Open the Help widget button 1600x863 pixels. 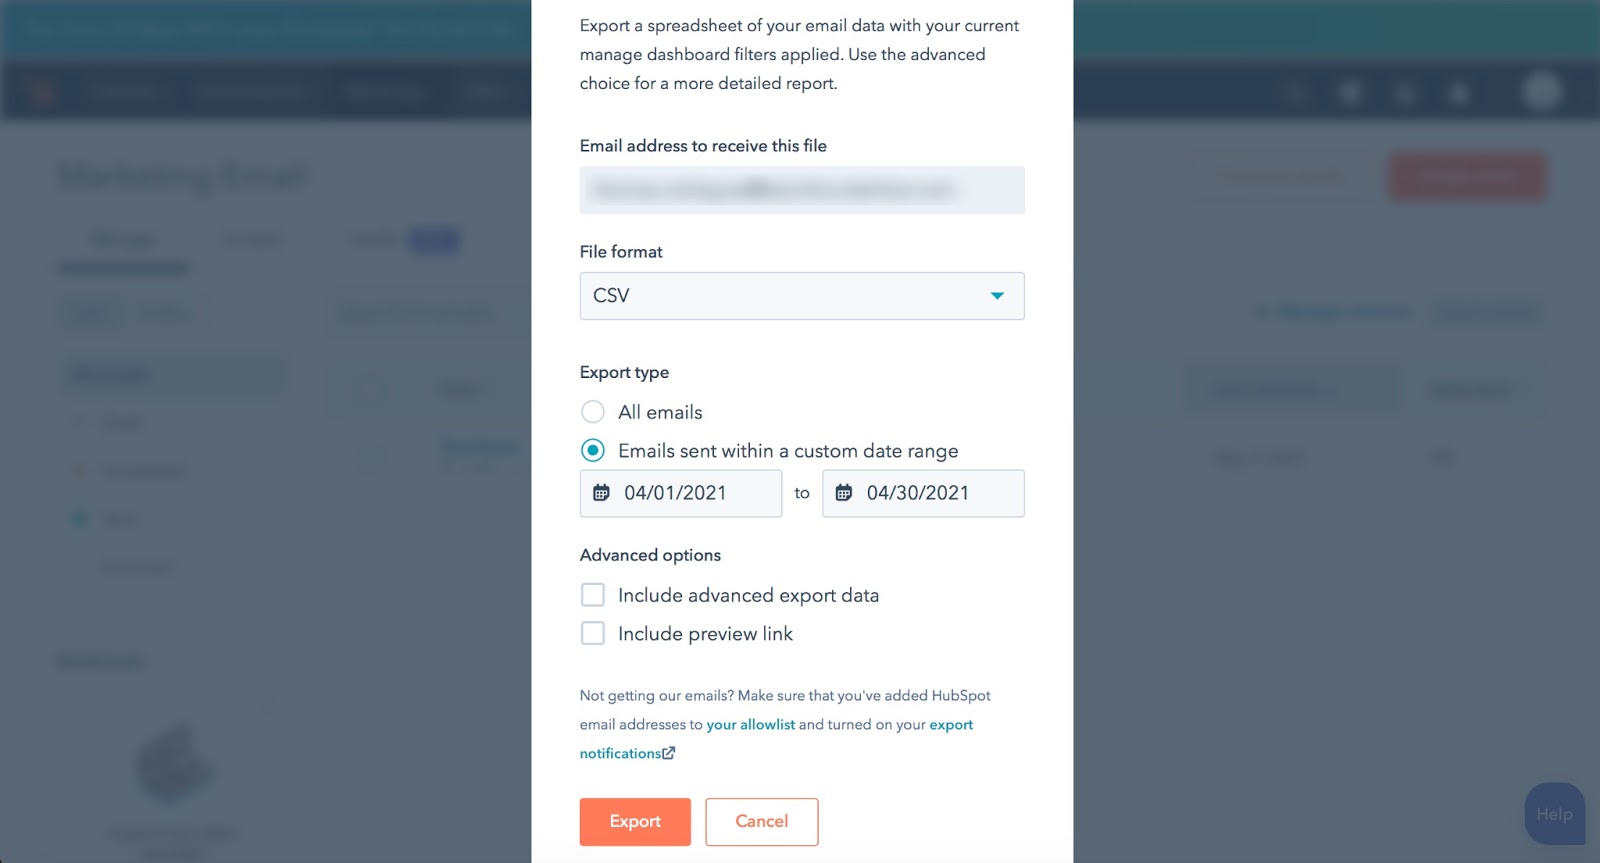click(1555, 814)
